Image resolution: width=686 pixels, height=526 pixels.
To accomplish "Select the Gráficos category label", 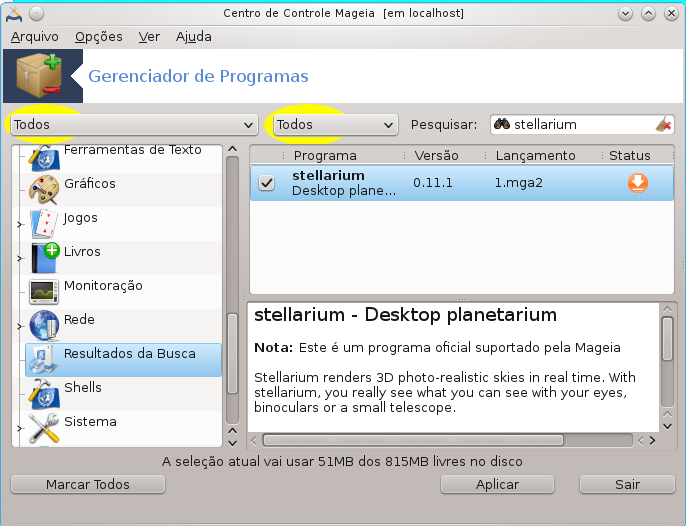I will 90,183.
